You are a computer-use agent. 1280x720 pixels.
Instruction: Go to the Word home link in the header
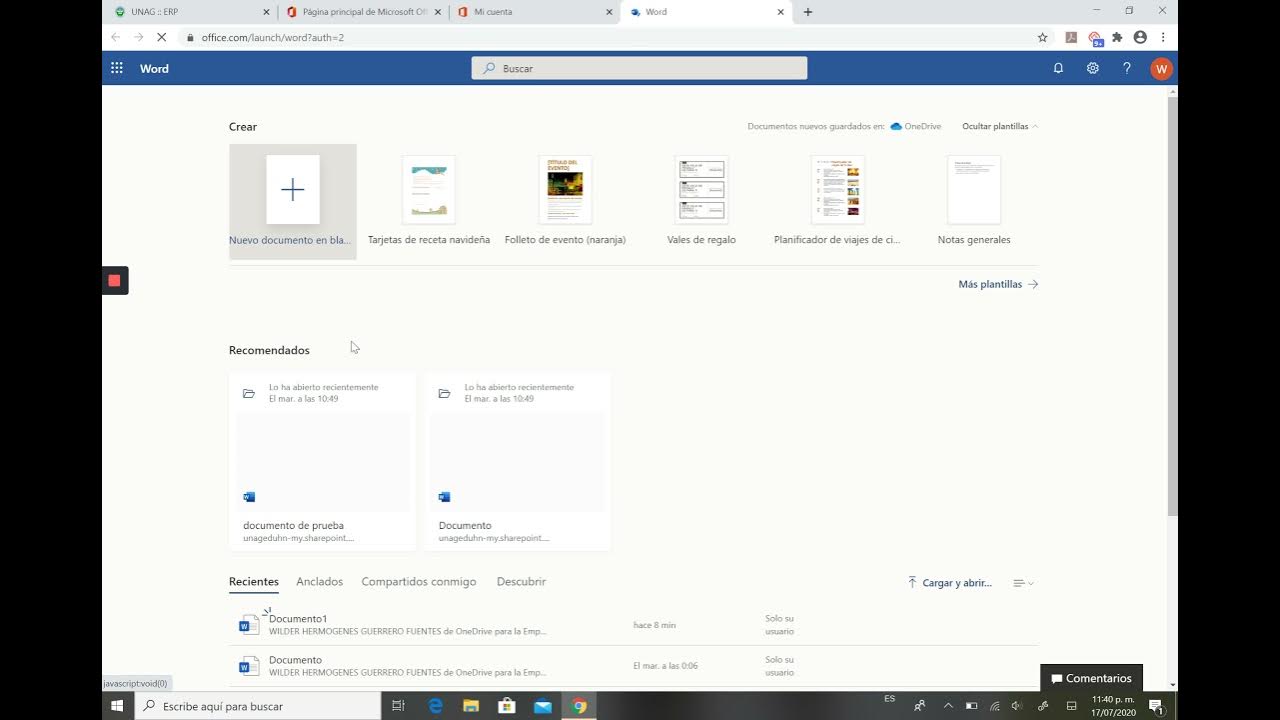point(154,68)
